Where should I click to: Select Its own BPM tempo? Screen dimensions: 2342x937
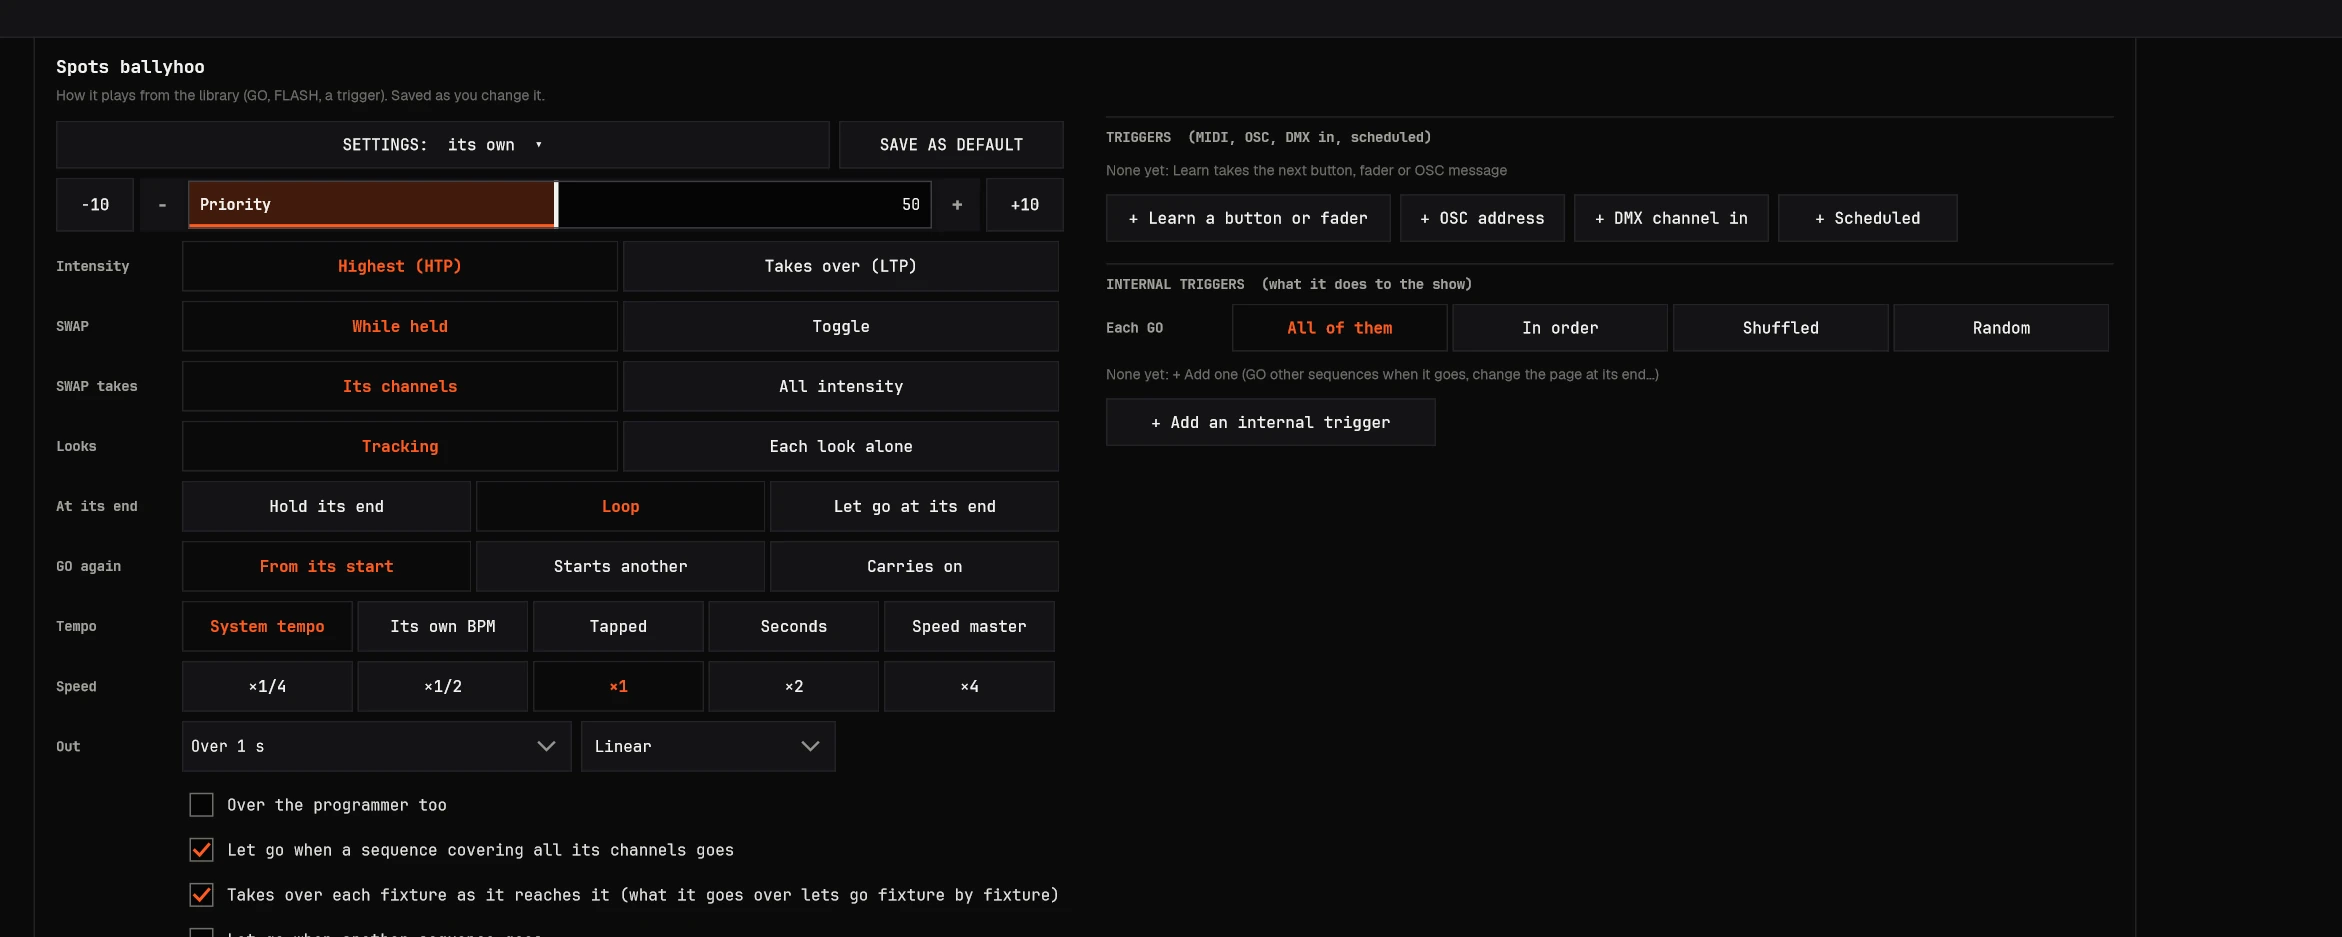(443, 626)
